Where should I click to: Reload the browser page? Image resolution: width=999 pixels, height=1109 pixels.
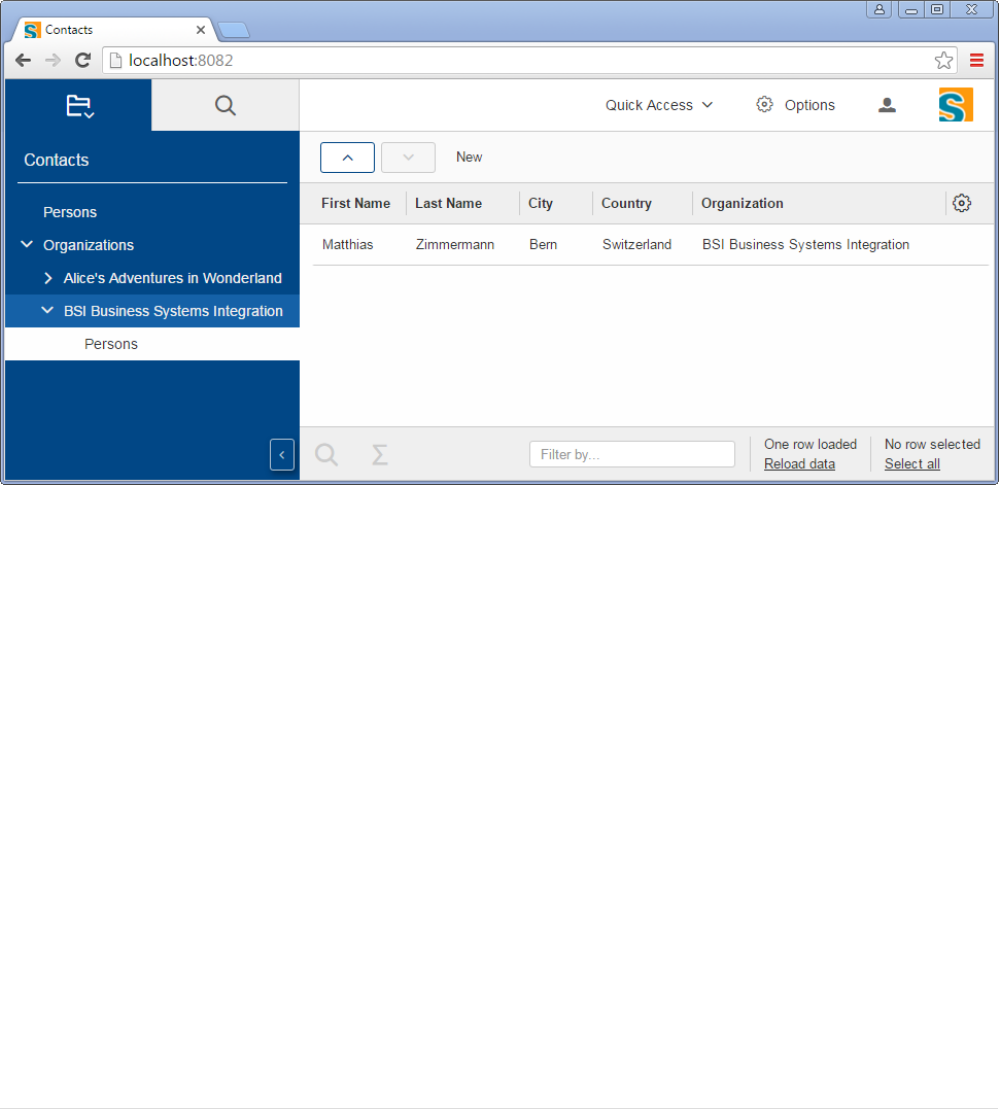[x=83, y=60]
